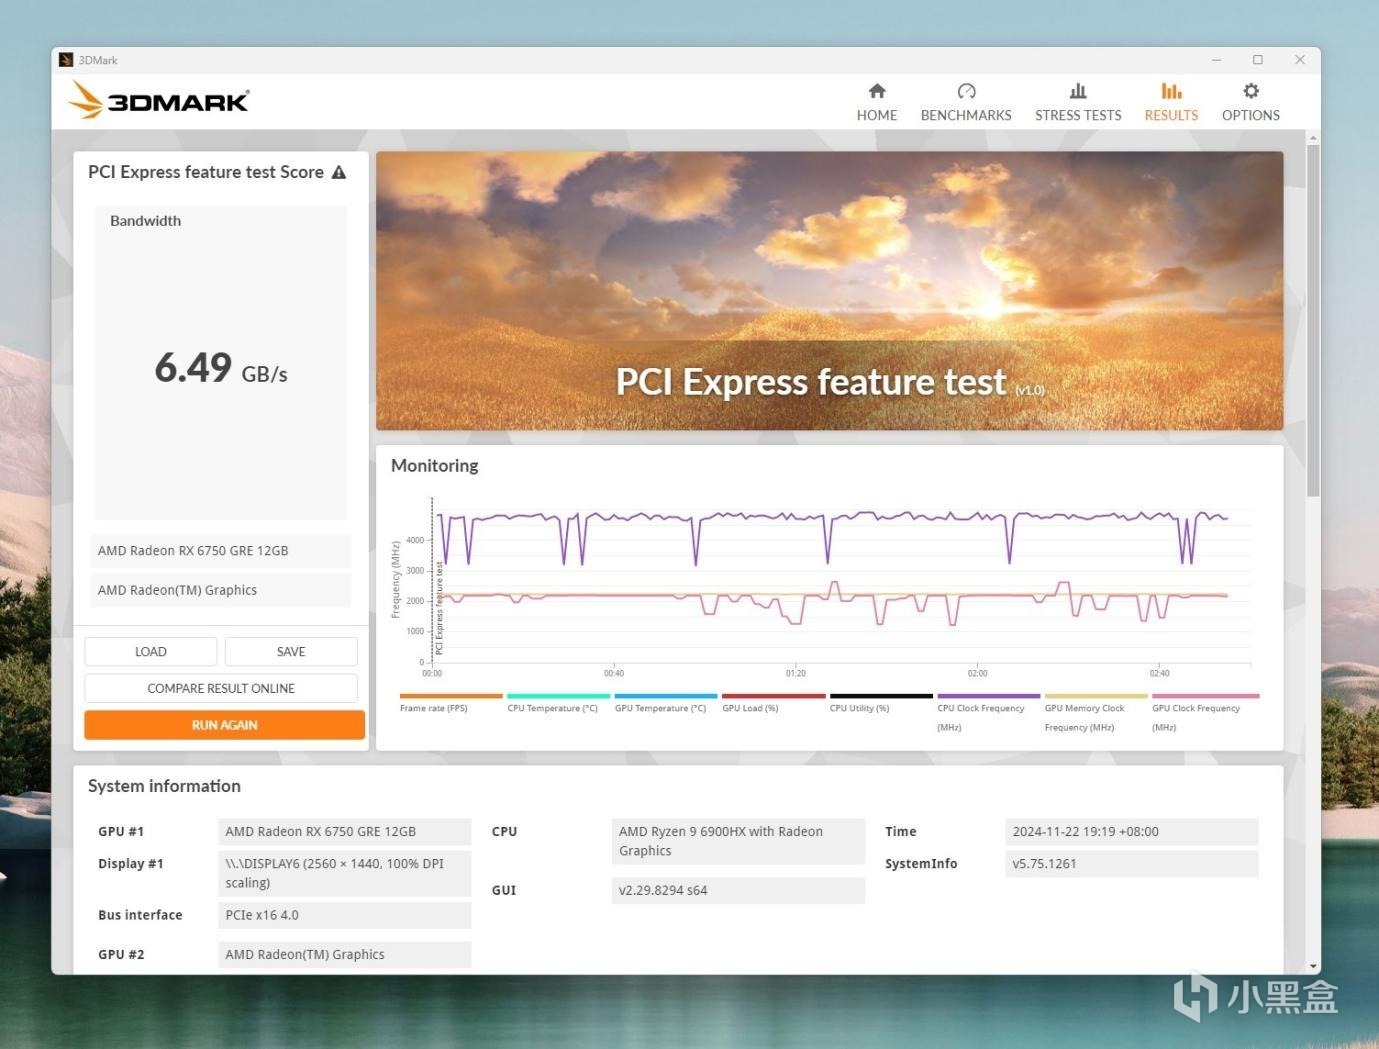Toggle the GPU Memory Clock Frequency legend swatch

1096,696
